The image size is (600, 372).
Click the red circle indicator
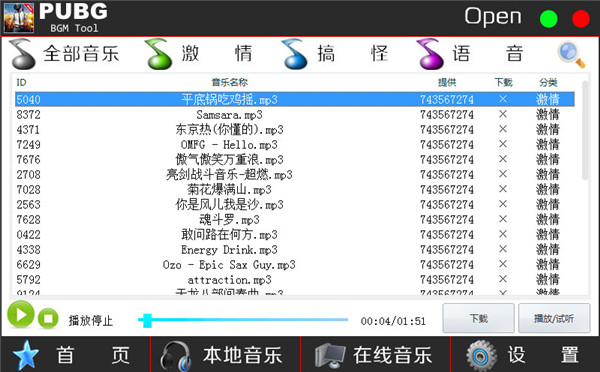(x=580, y=19)
